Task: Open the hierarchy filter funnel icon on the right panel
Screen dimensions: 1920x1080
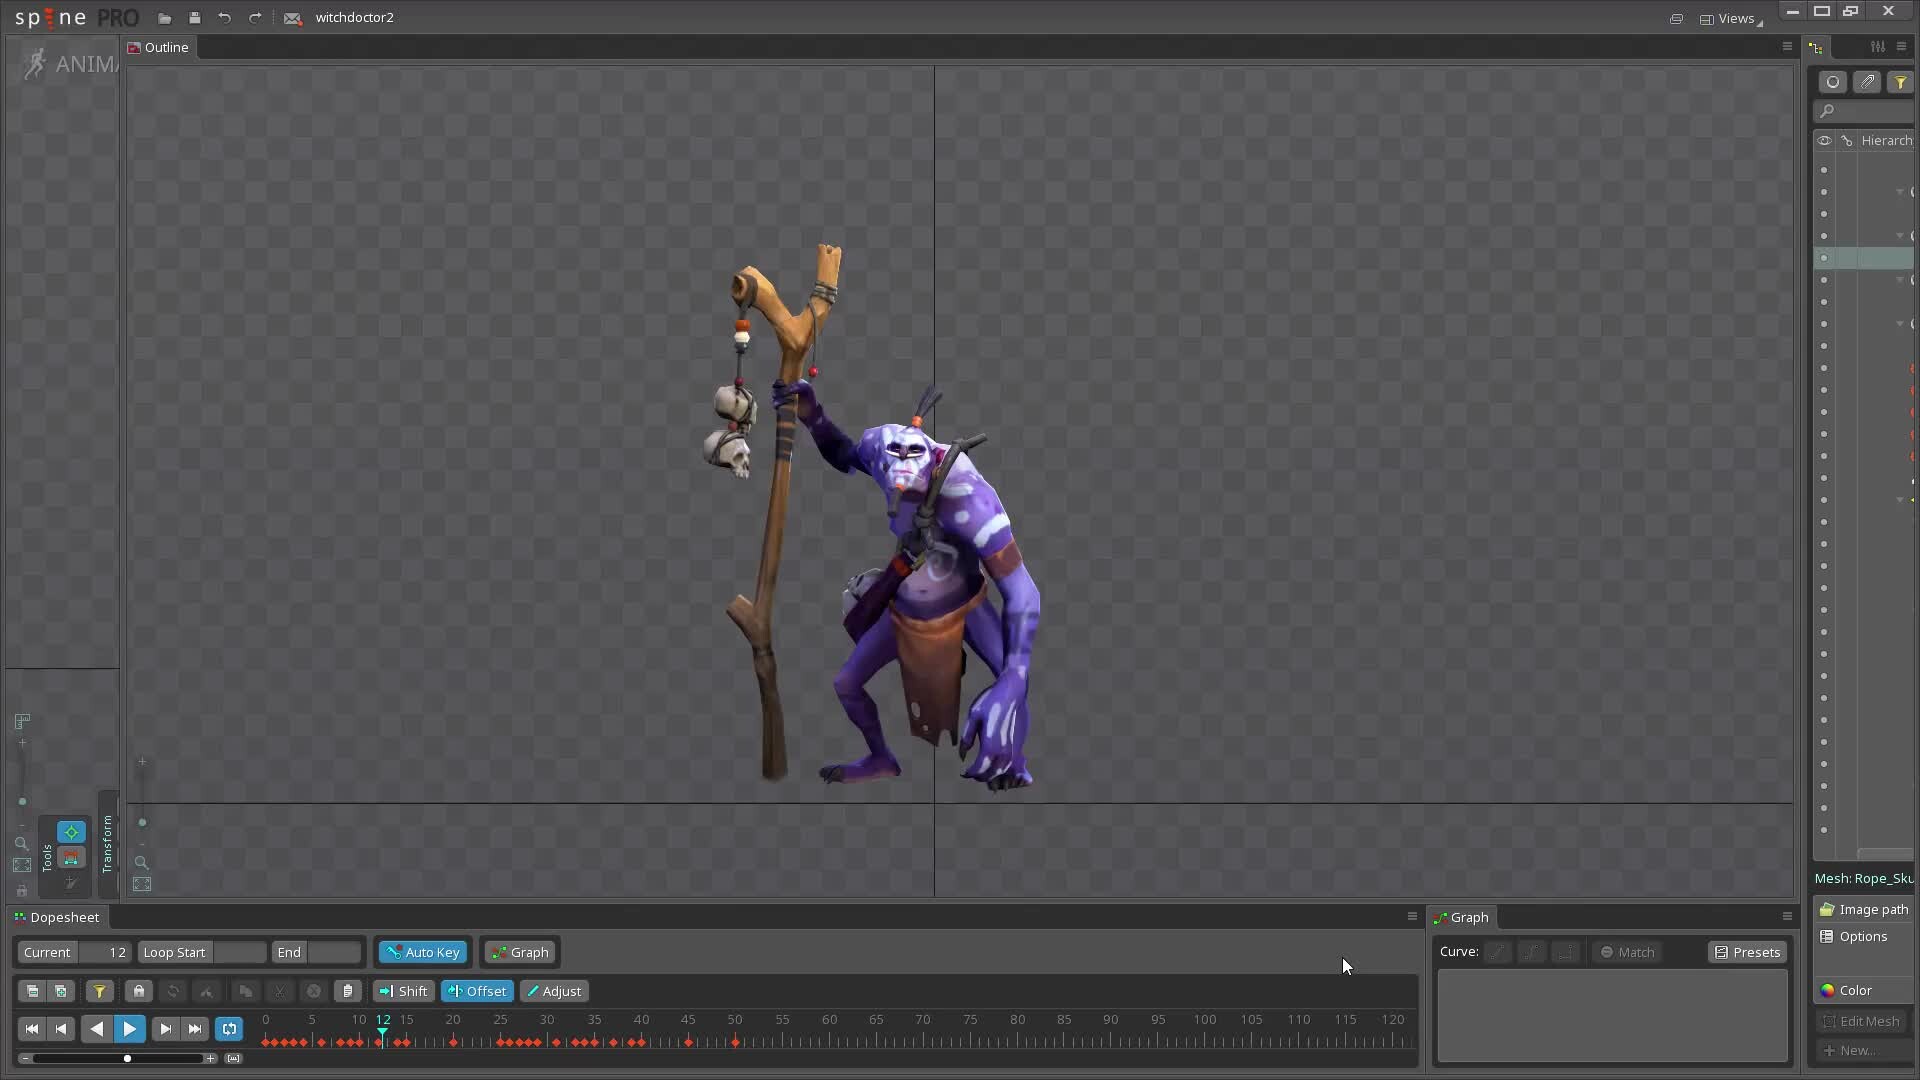Action: (1899, 81)
